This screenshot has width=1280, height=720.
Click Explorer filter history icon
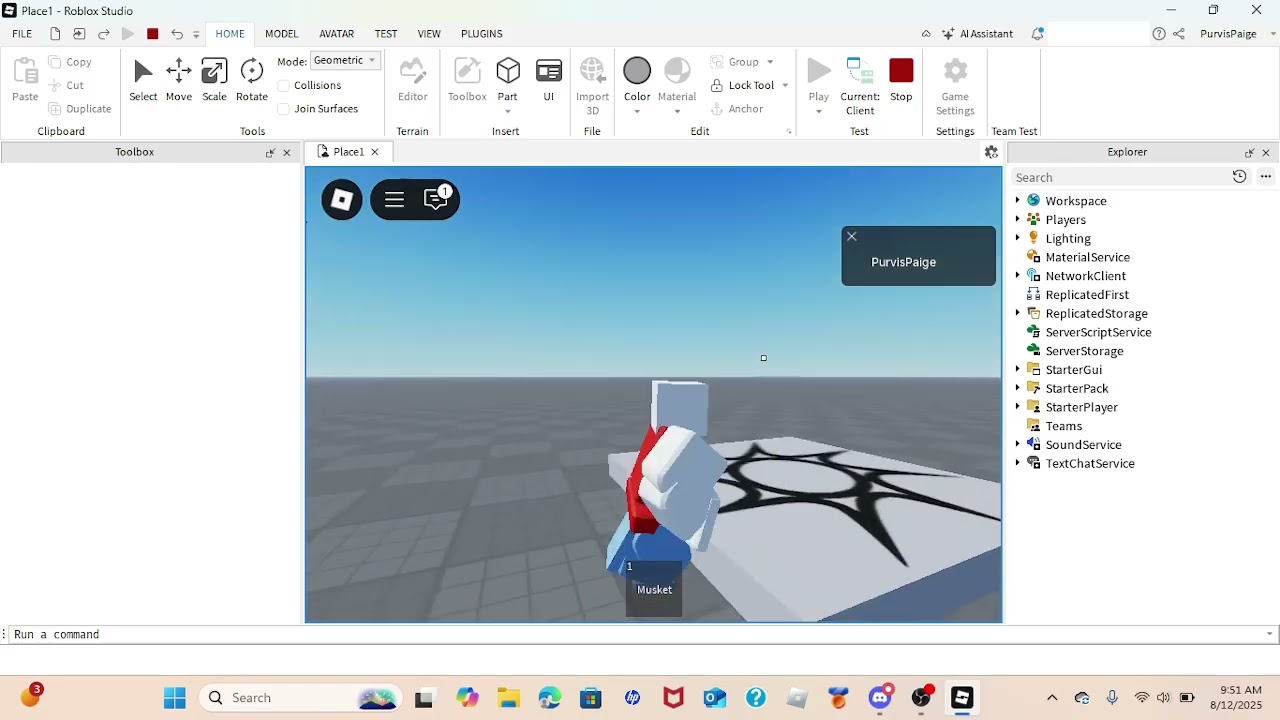[1239, 177]
